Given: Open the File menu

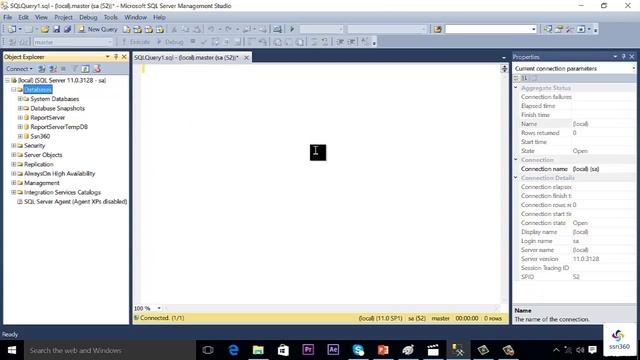Looking at the screenshot, I should point(8,17).
